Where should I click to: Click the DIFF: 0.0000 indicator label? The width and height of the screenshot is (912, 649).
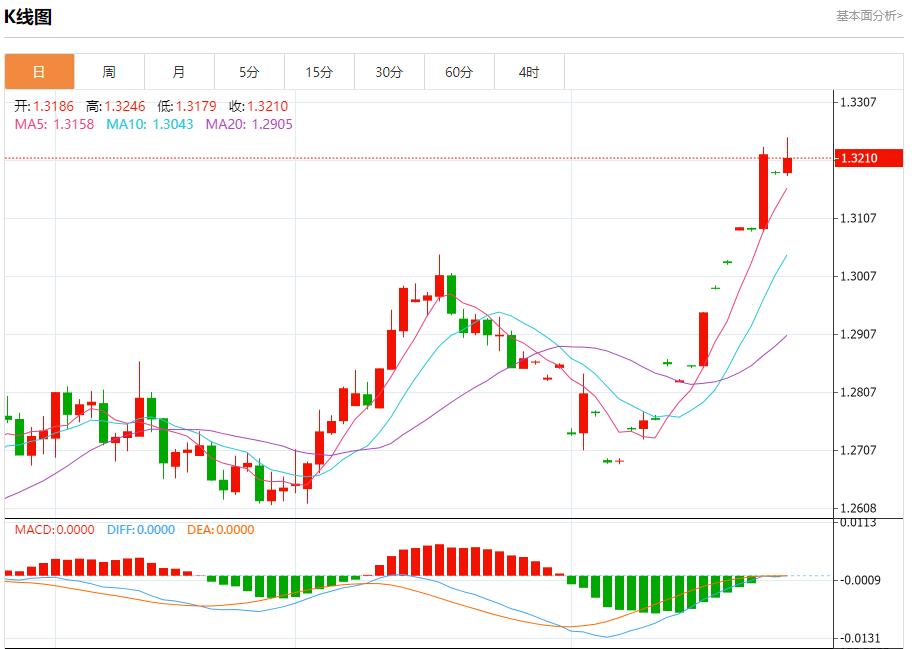tap(140, 530)
